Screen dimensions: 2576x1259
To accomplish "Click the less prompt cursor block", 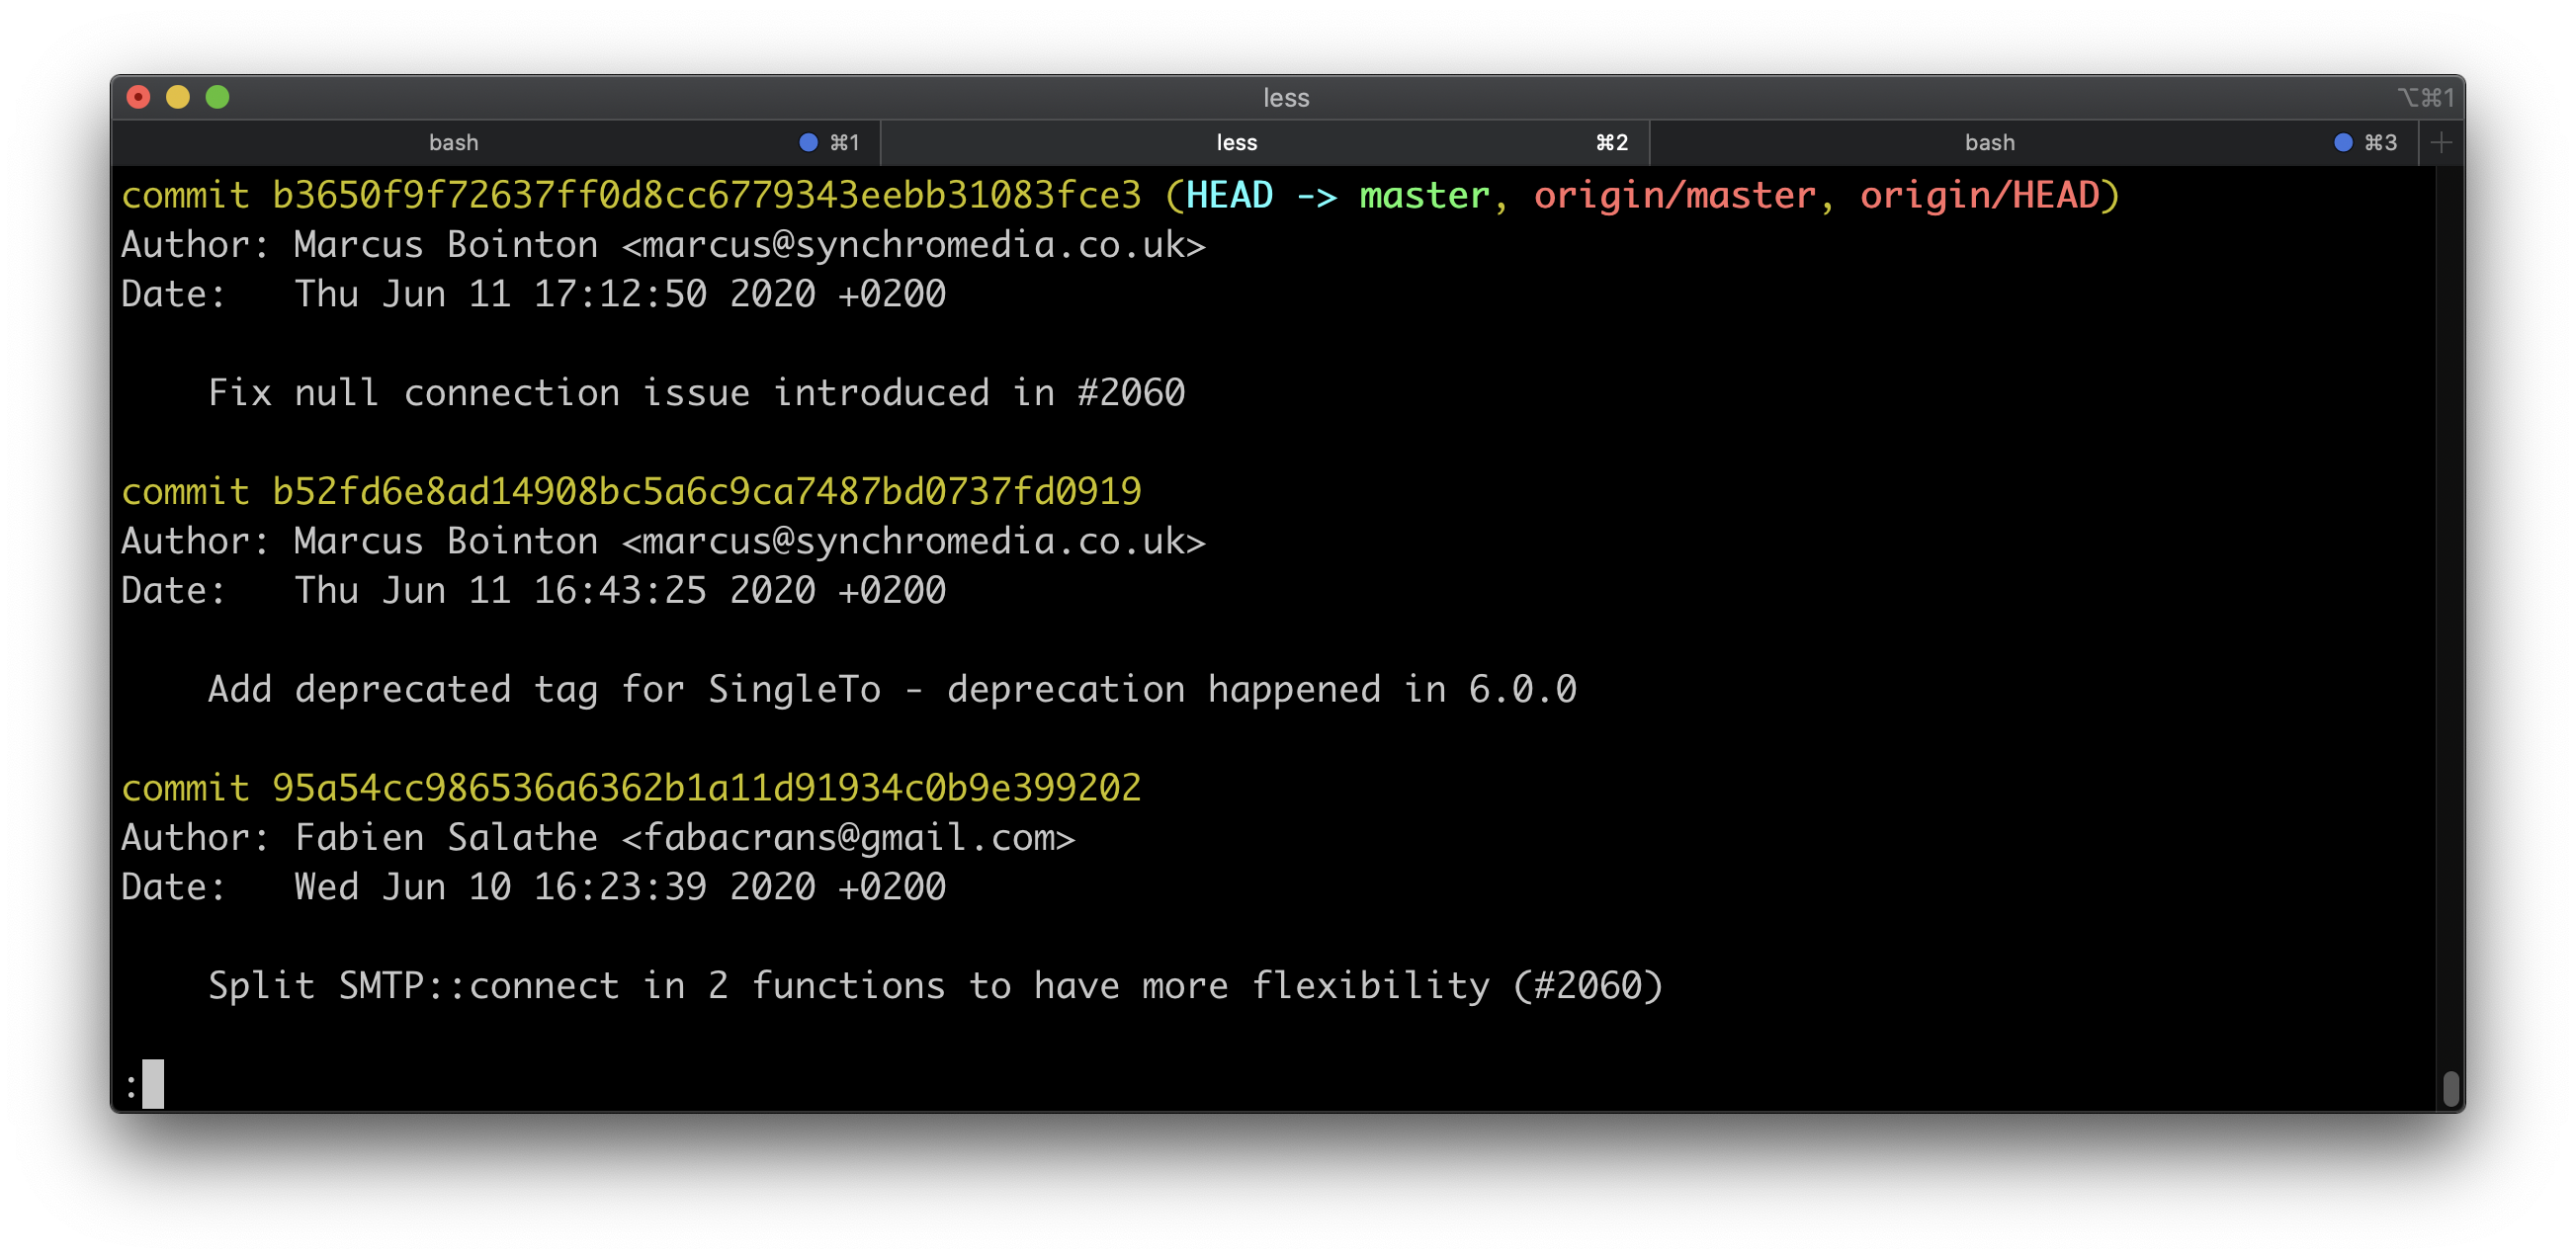I will click(x=153, y=1084).
